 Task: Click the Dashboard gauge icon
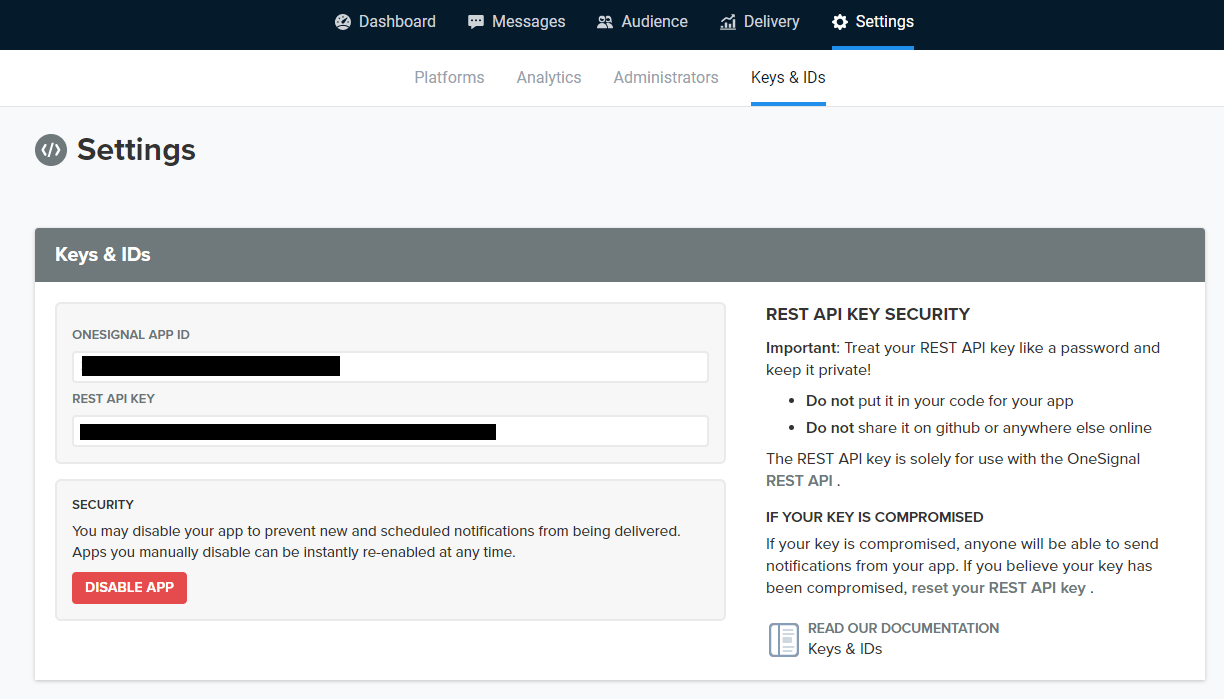[x=343, y=22]
